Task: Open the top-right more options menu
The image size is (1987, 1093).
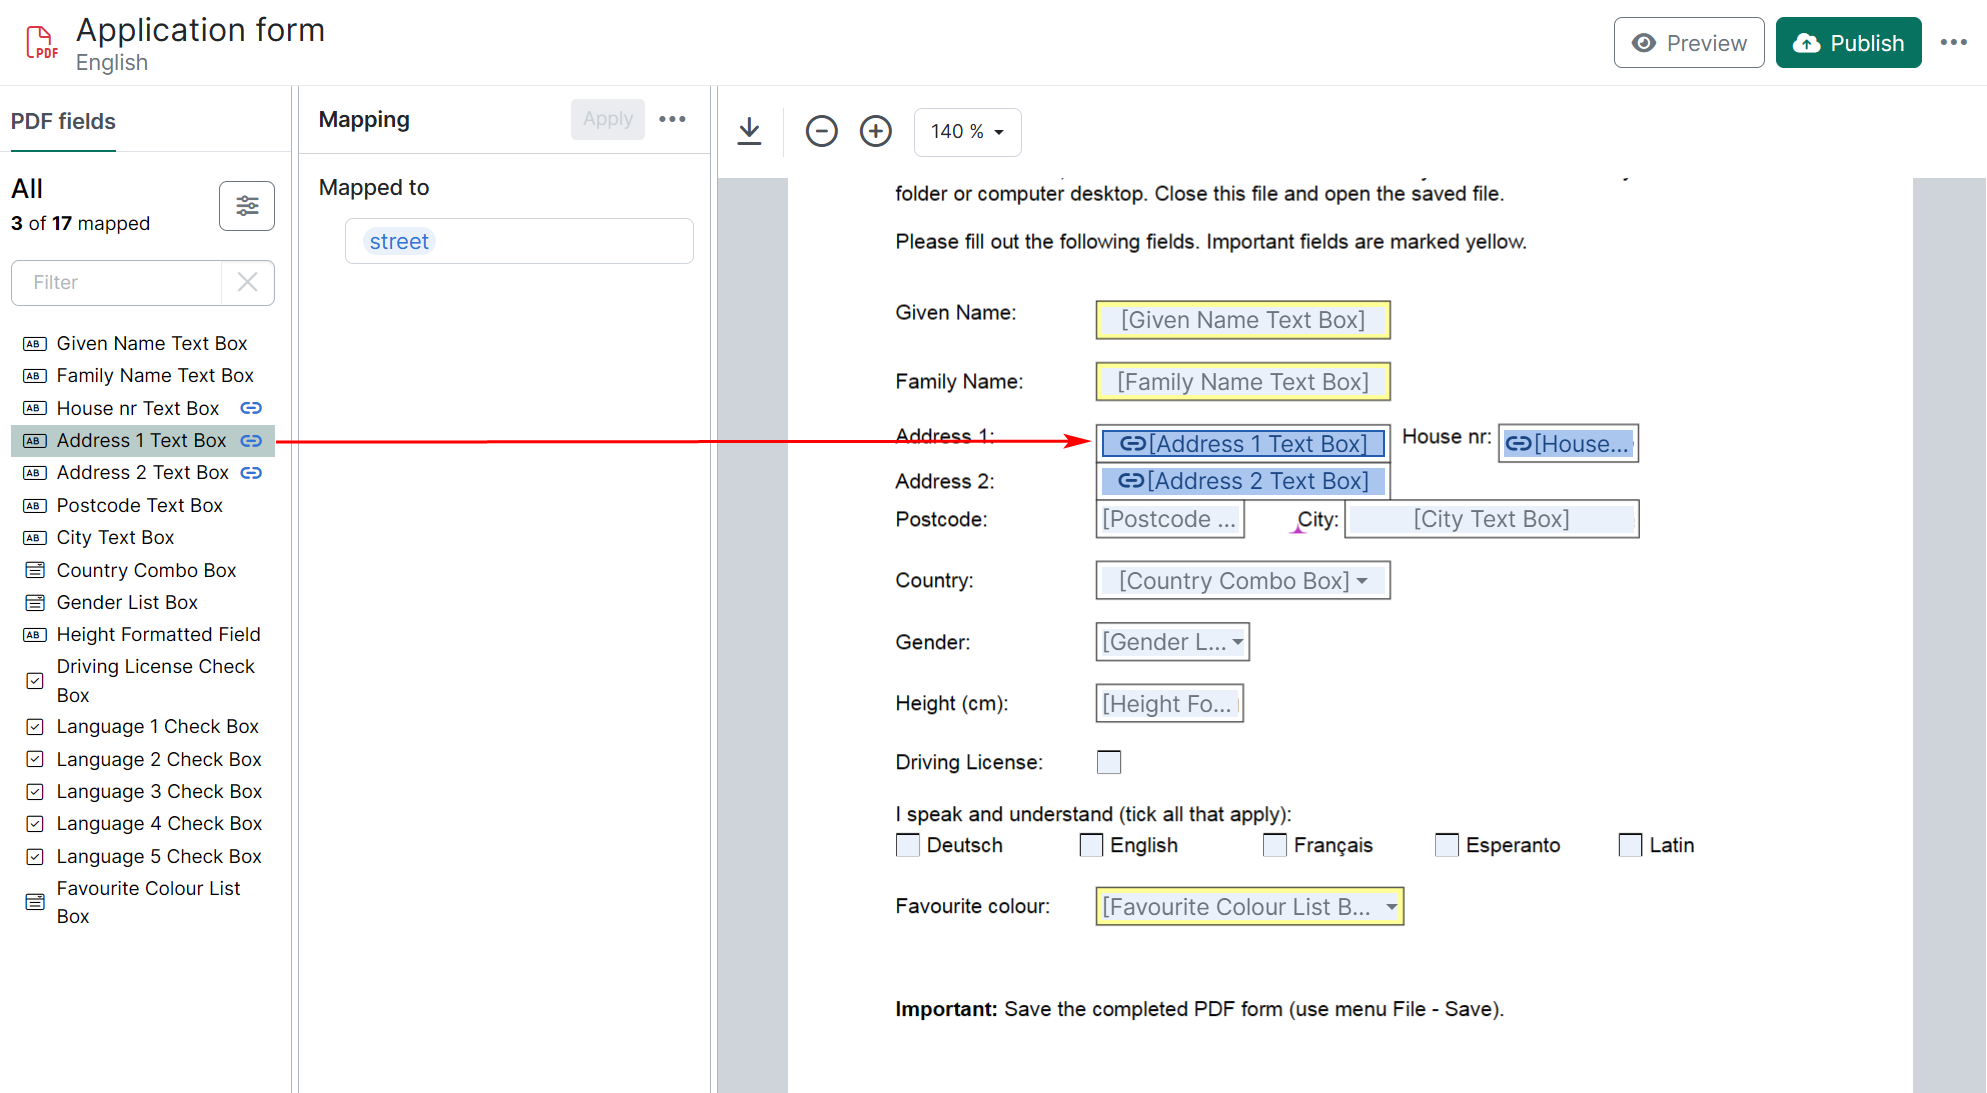Action: click(x=1953, y=42)
